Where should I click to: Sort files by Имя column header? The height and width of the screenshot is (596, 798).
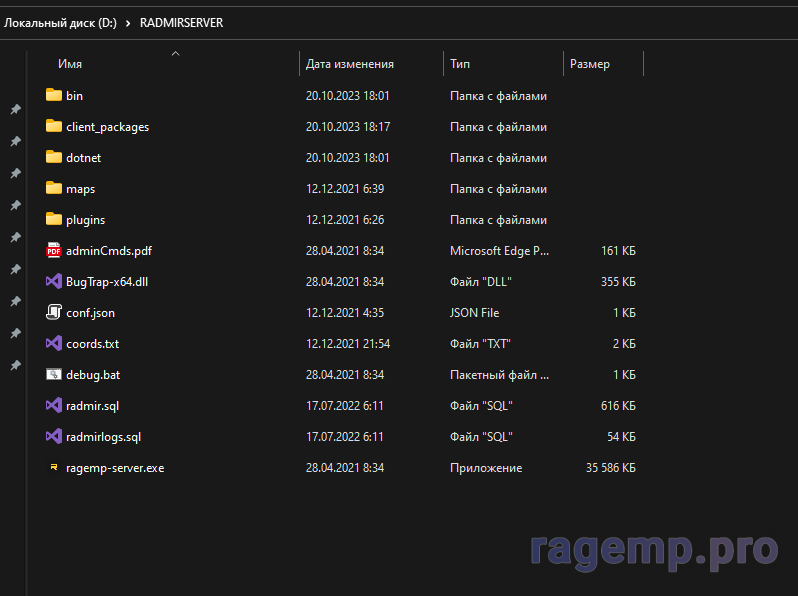(x=70, y=64)
